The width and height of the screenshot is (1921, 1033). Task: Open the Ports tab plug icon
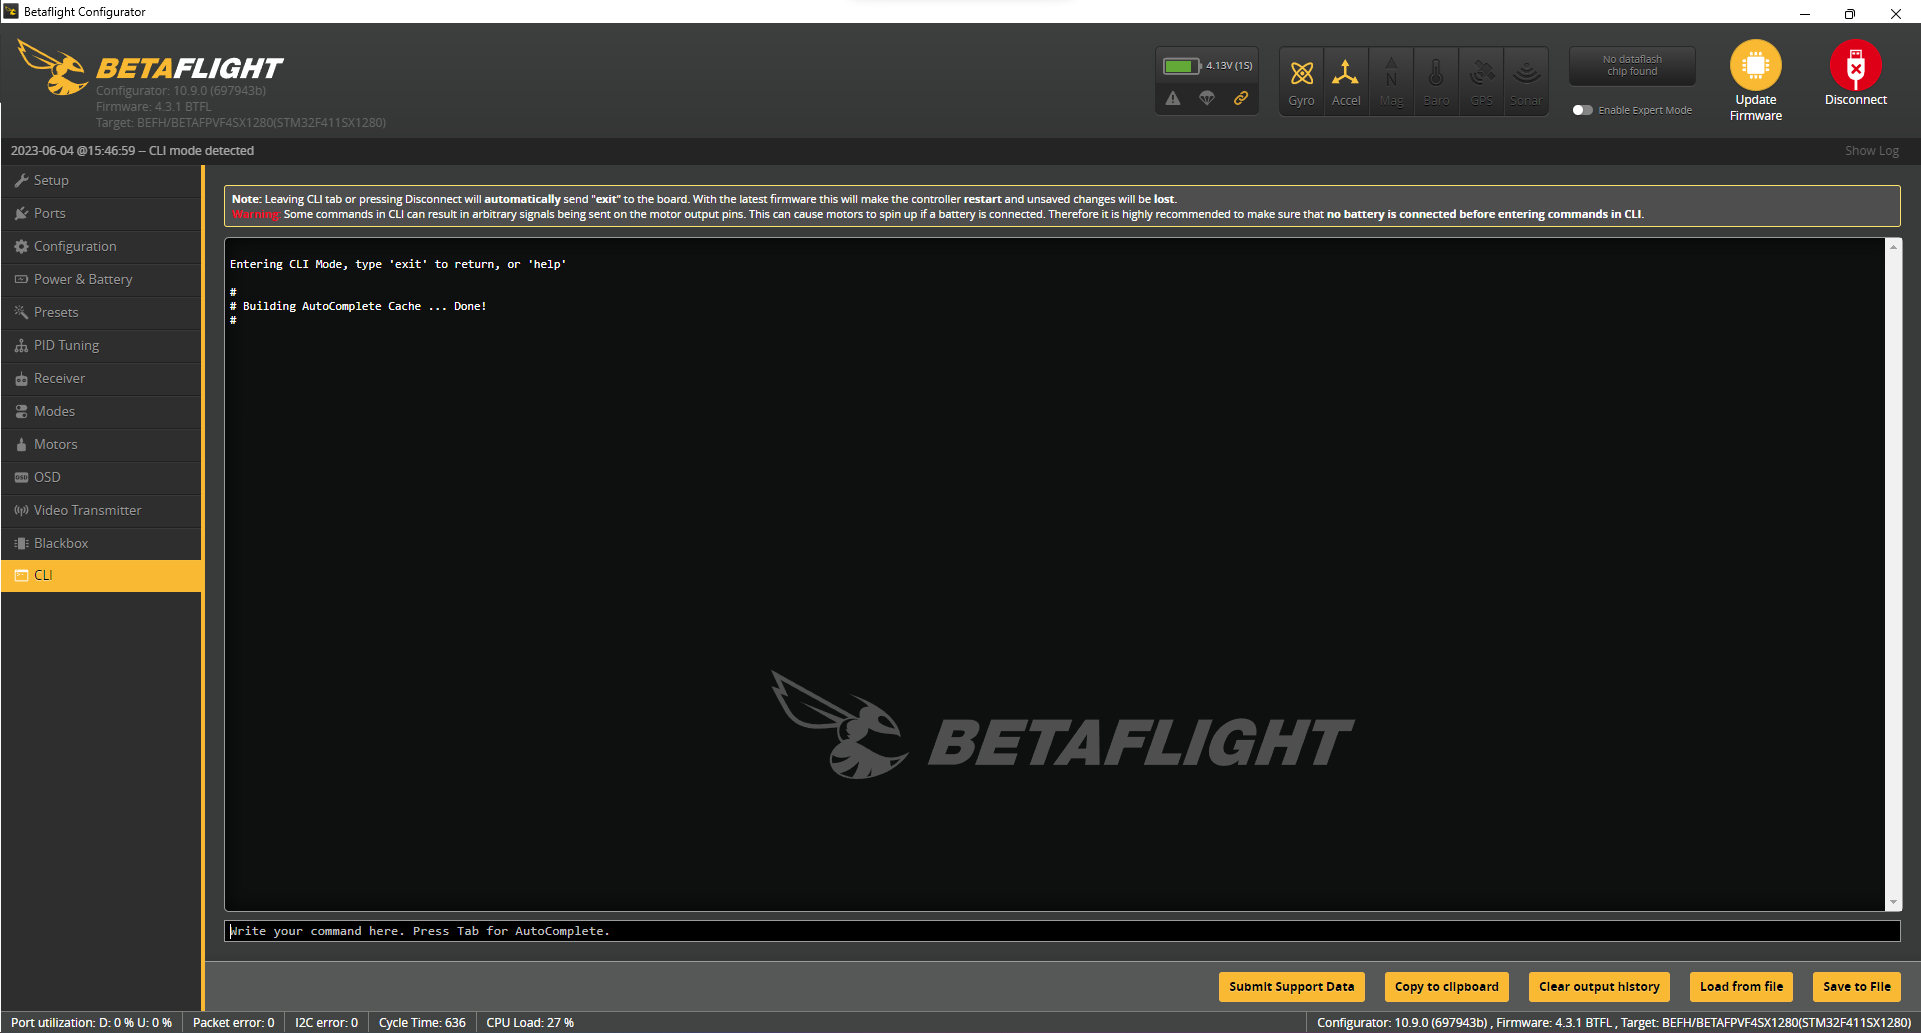tap(21, 213)
